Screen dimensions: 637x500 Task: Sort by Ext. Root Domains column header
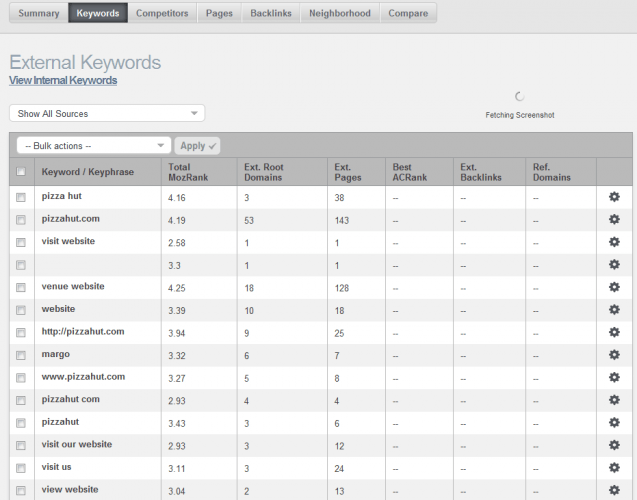264,172
